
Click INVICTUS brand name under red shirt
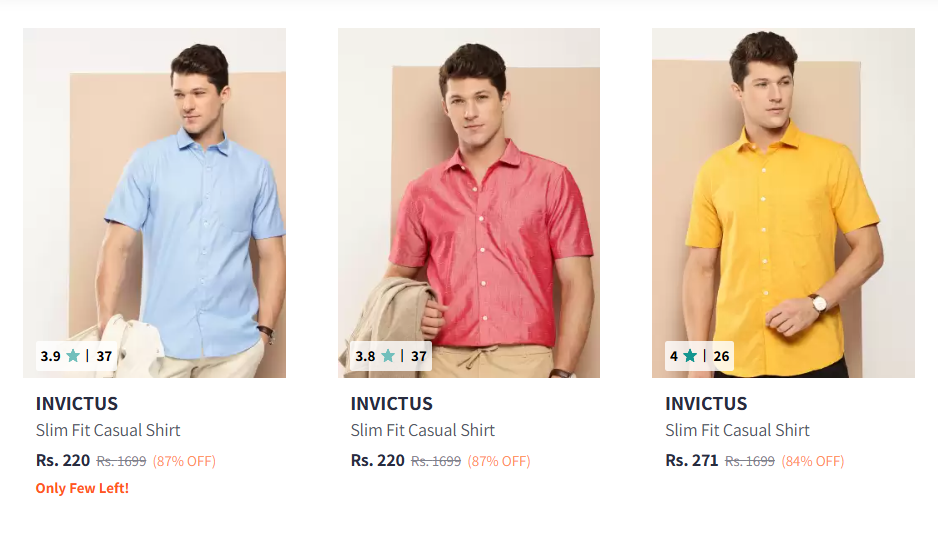[x=391, y=404]
